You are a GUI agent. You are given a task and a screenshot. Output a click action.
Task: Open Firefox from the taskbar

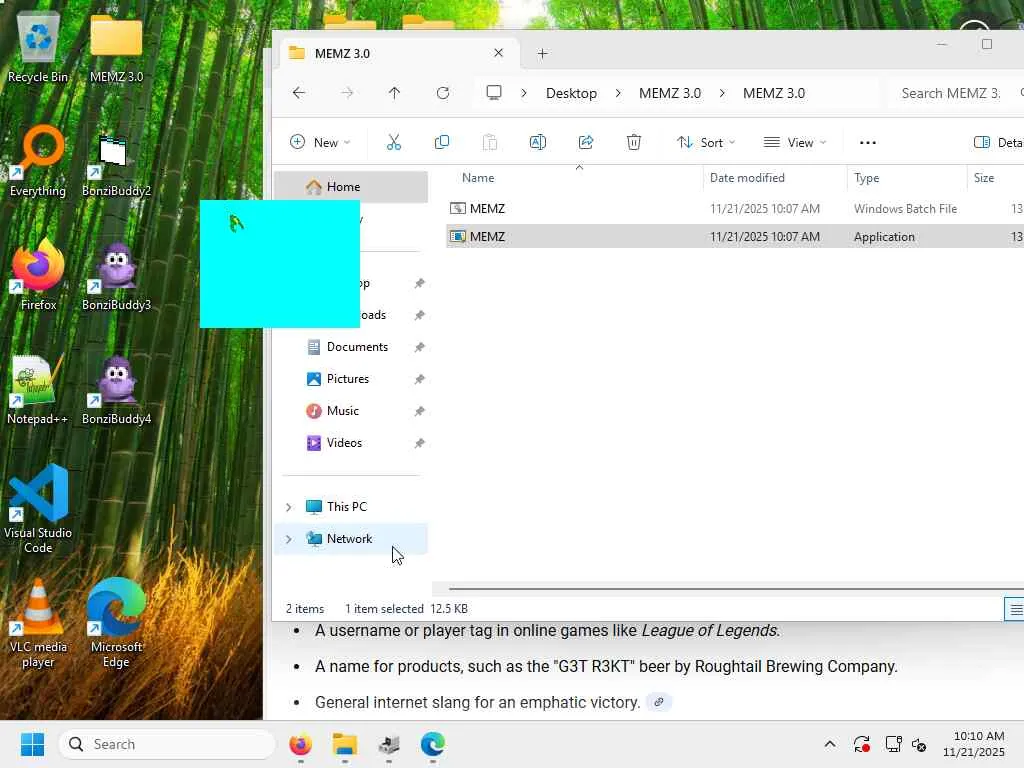[300, 744]
